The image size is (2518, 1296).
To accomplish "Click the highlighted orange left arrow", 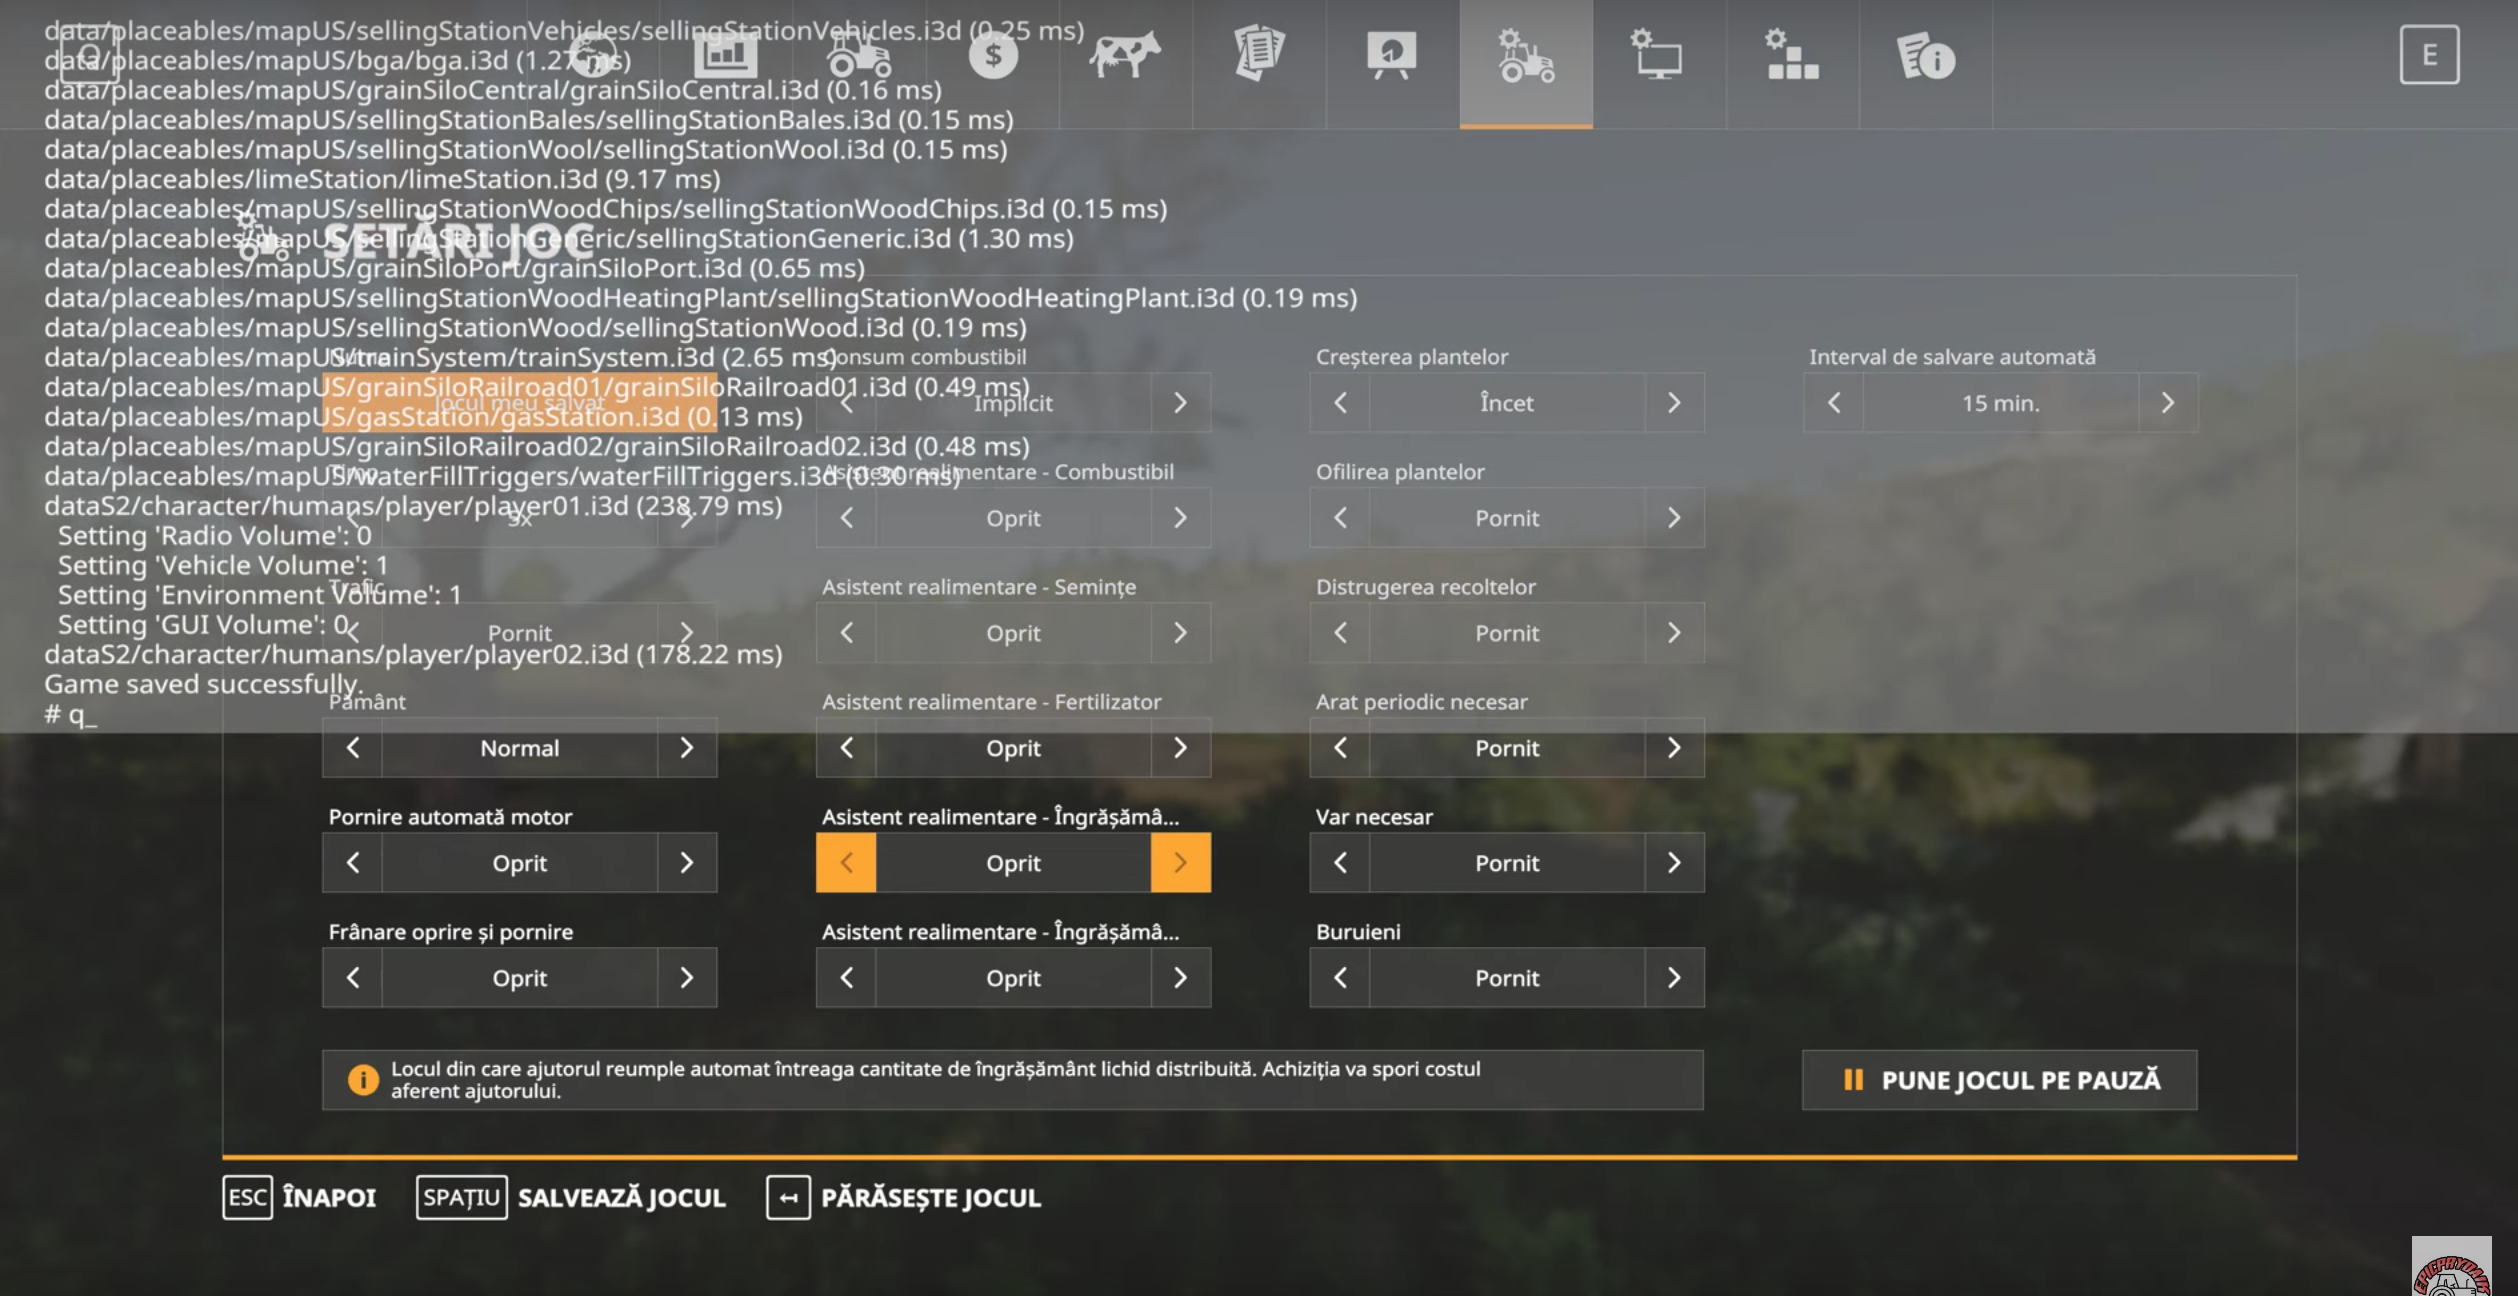I will (846, 862).
